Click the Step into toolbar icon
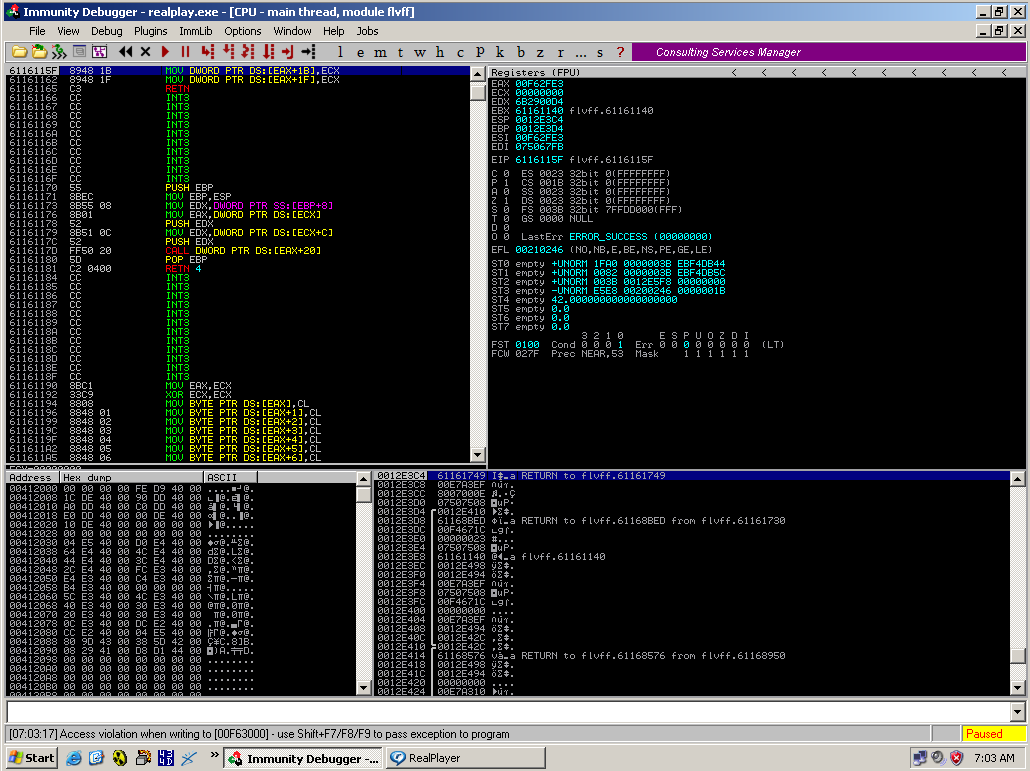The width and height of the screenshot is (1030, 771). pyautogui.click(x=208, y=52)
